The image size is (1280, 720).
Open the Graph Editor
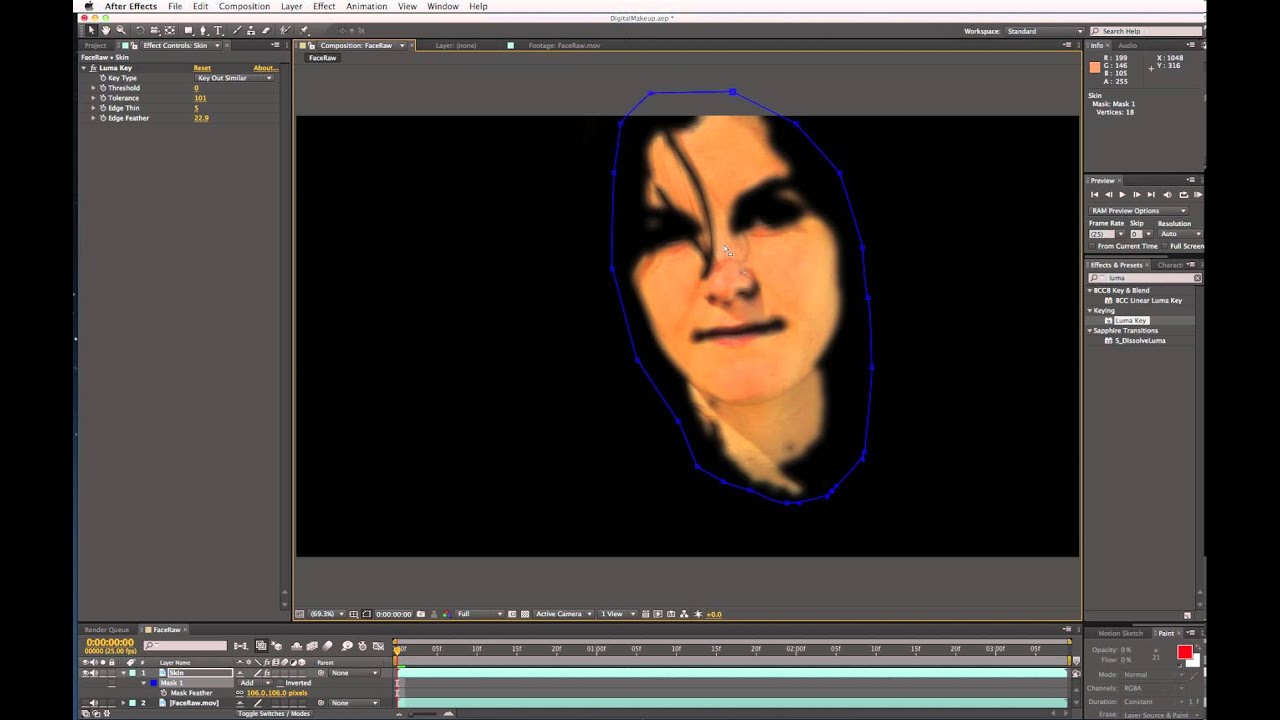click(x=378, y=646)
